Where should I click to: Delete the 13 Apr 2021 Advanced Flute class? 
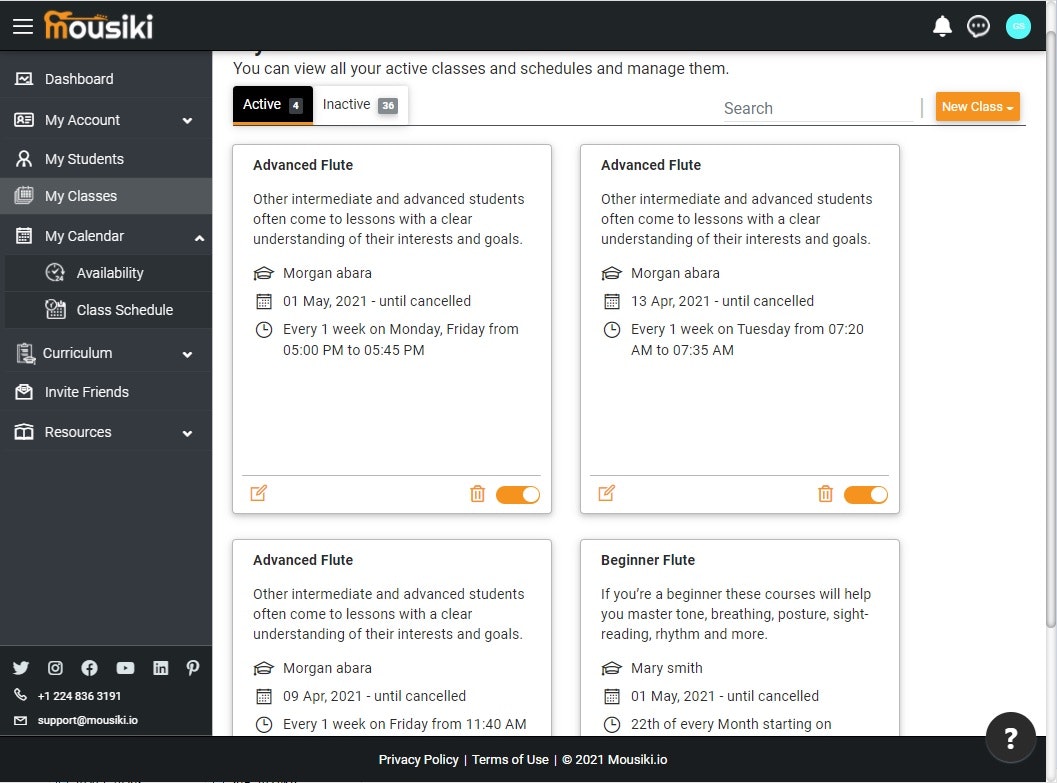pos(825,494)
